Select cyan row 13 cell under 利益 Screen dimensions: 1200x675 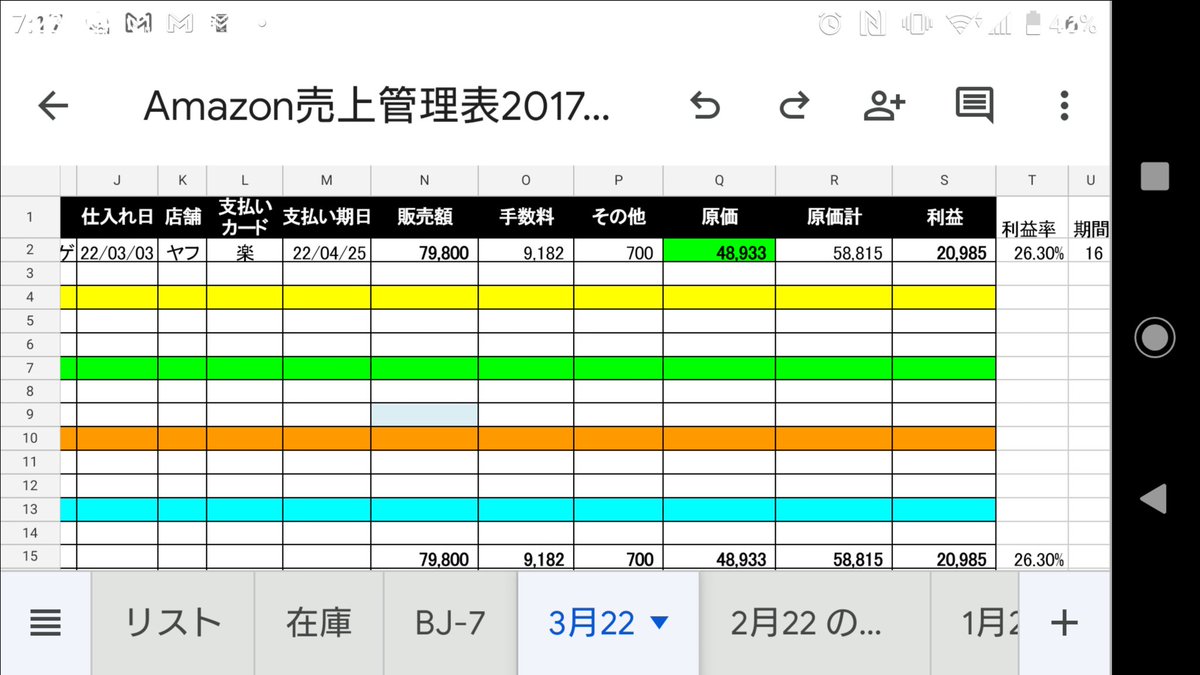click(944, 509)
